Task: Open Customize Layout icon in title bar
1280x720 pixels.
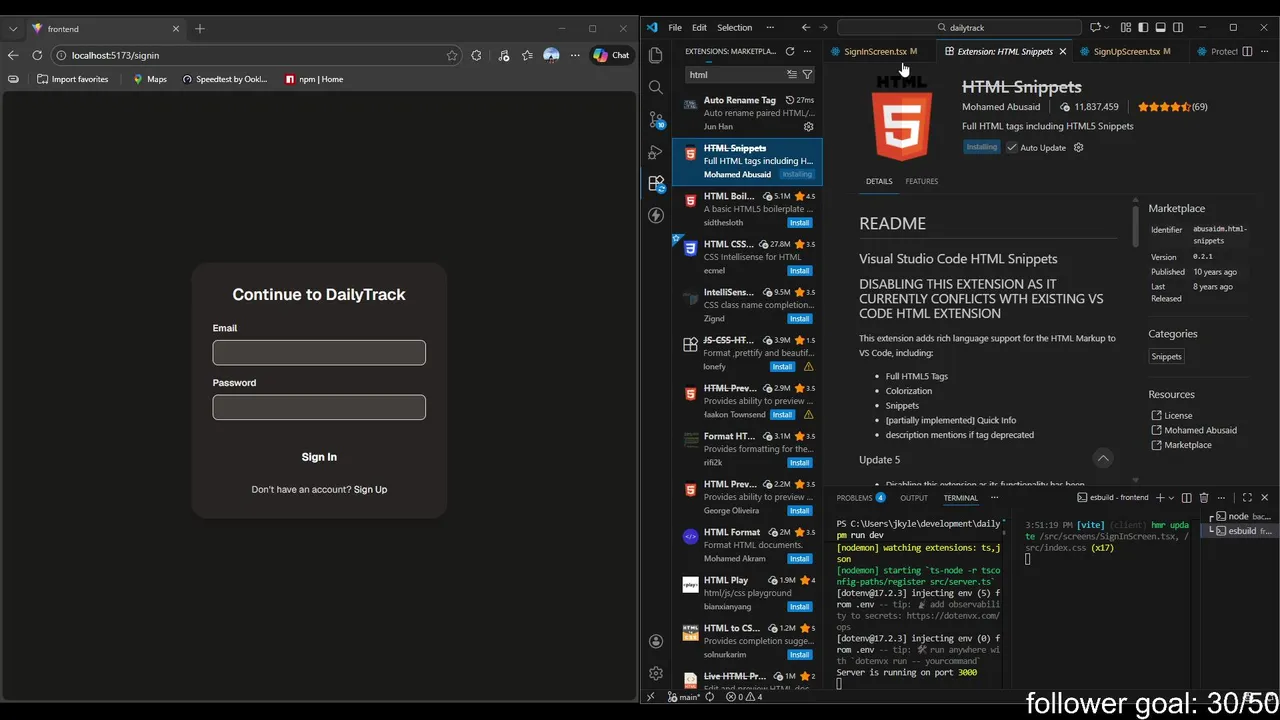Action: [x=1126, y=27]
